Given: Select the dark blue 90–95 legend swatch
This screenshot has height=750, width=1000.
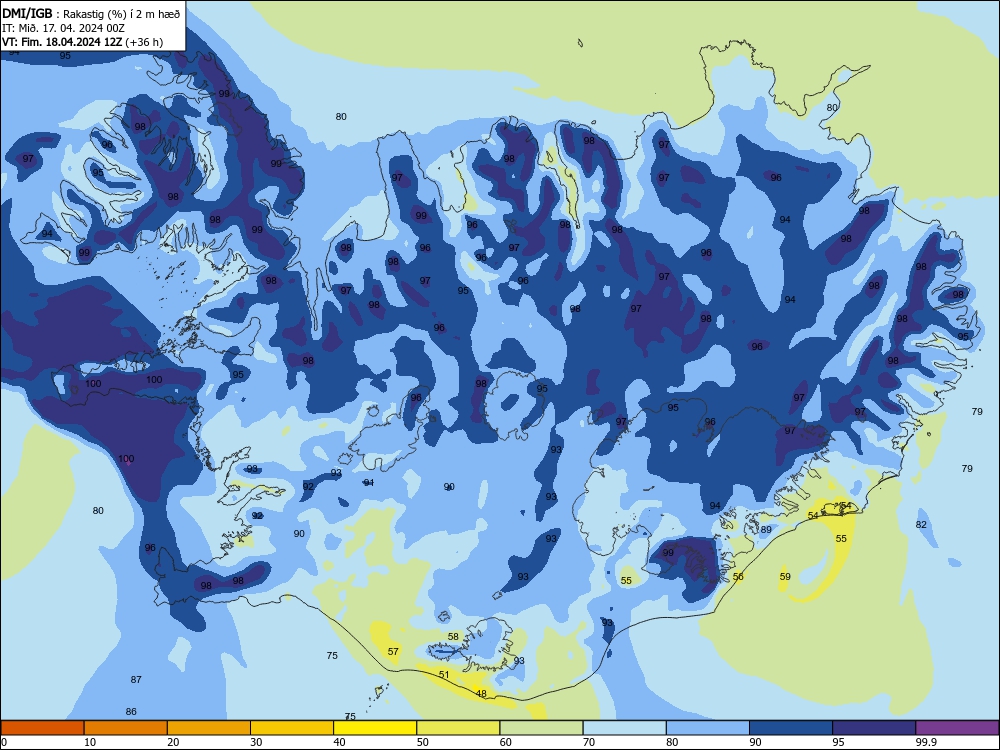Looking at the screenshot, I should [x=791, y=728].
